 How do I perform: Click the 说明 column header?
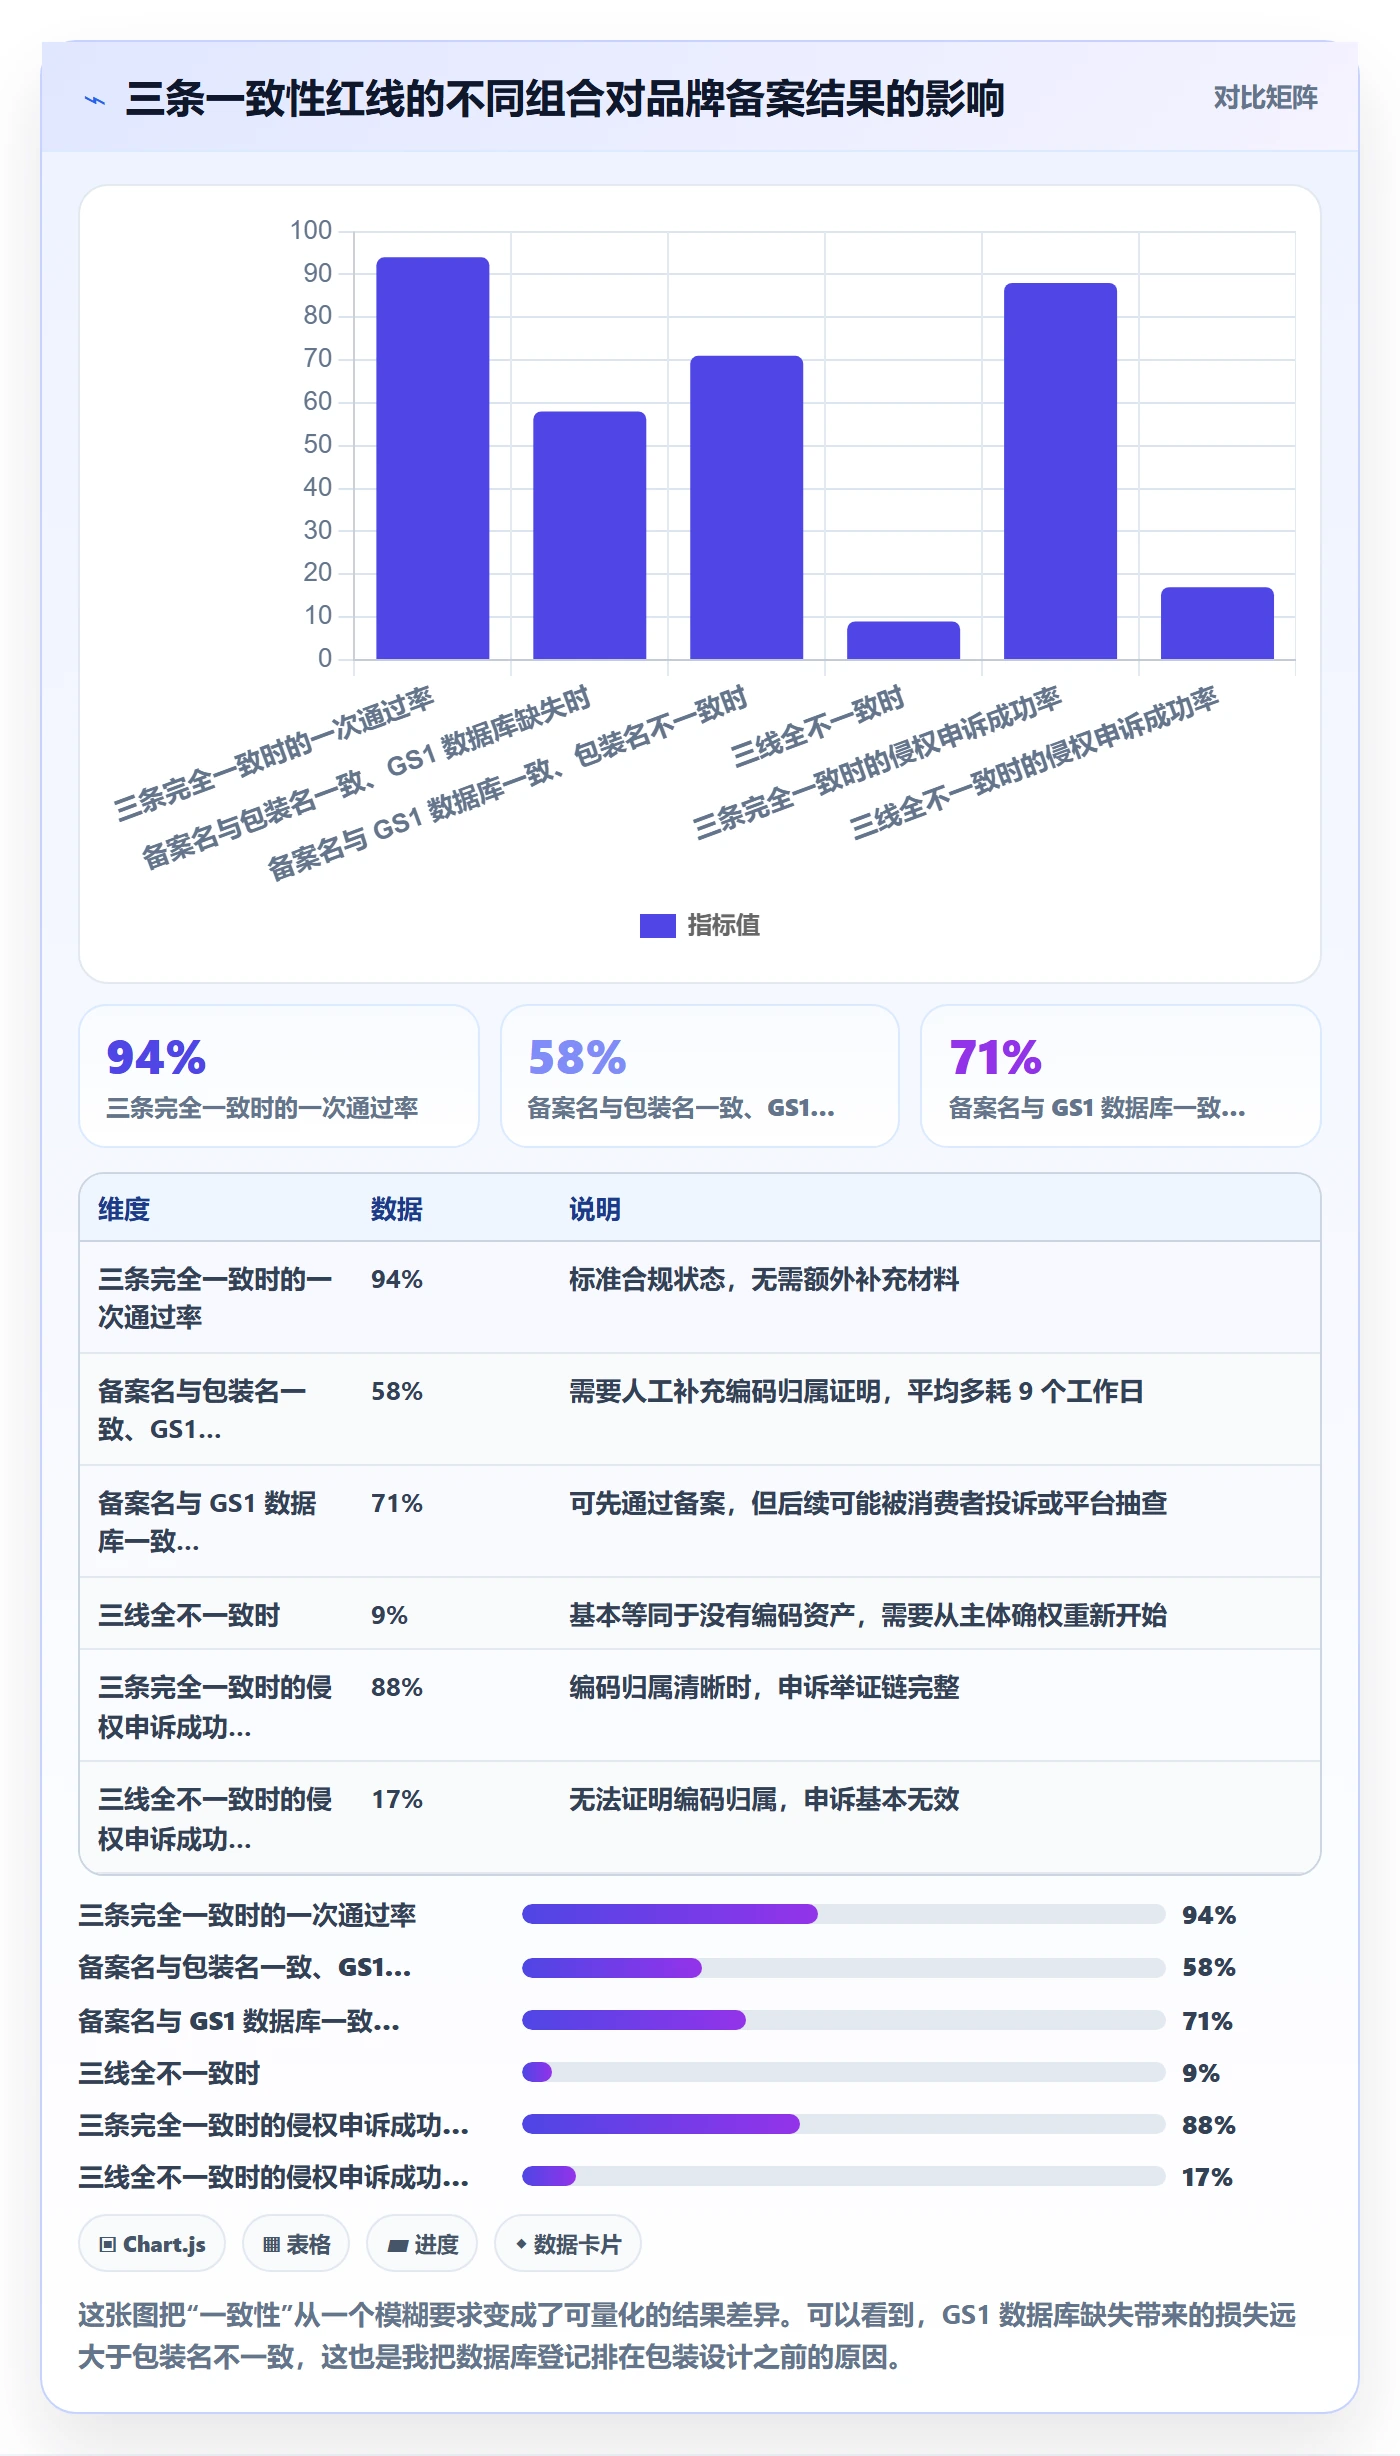coord(595,1209)
